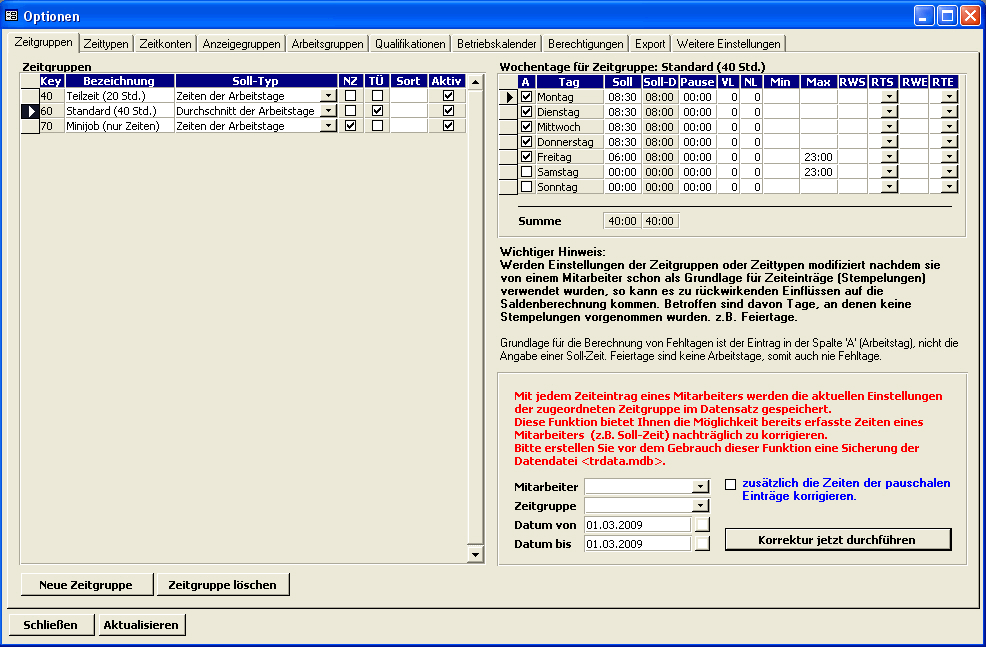Image resolution: width=986 pixels, height=647 pixels.
Task: Click Soll-D cell for Dienstag
Action: pos(660,112)
